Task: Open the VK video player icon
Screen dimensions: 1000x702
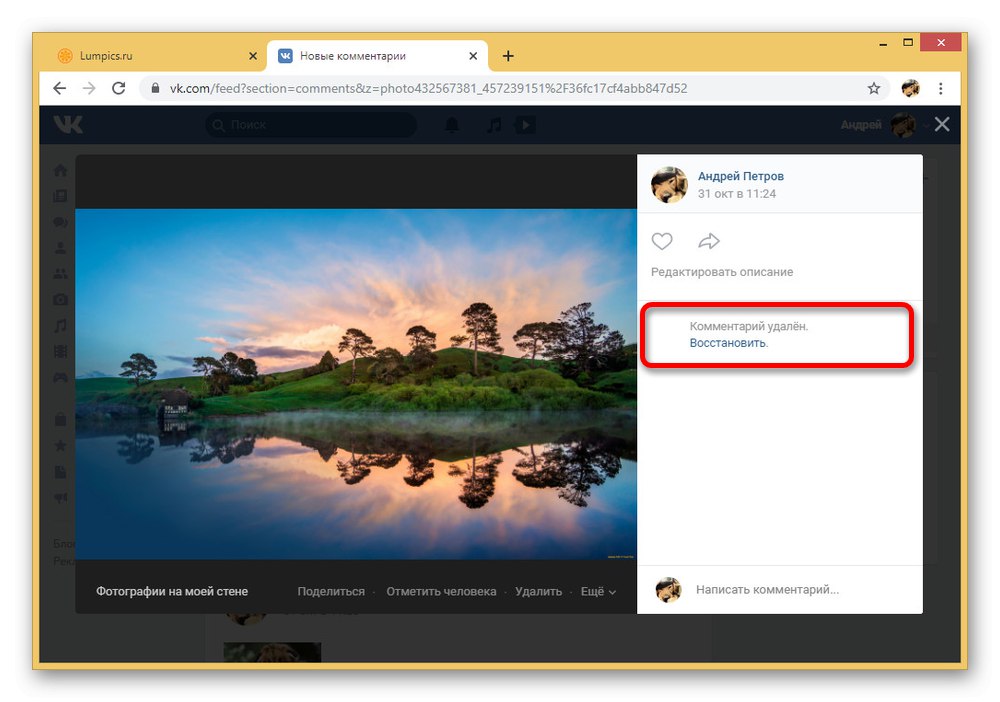Action: click(525, 124)
